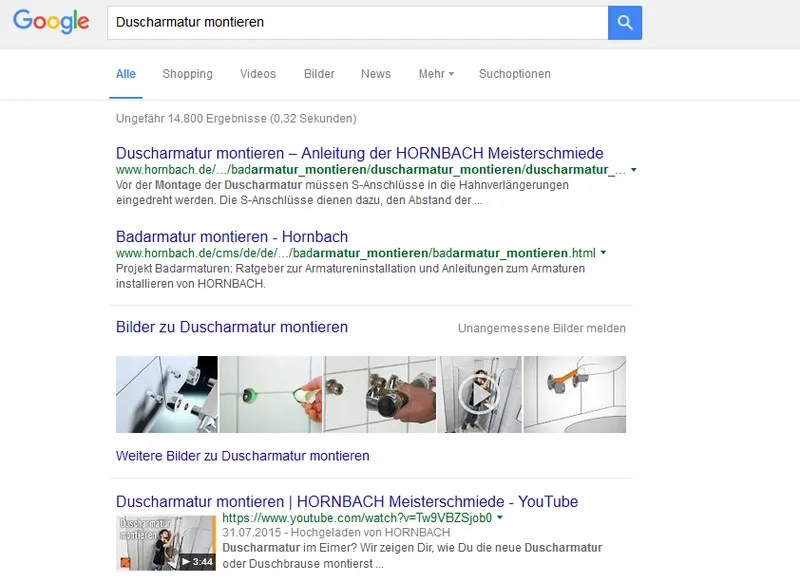Click the search field containing Duscharmatur montieren

point(358,22)
